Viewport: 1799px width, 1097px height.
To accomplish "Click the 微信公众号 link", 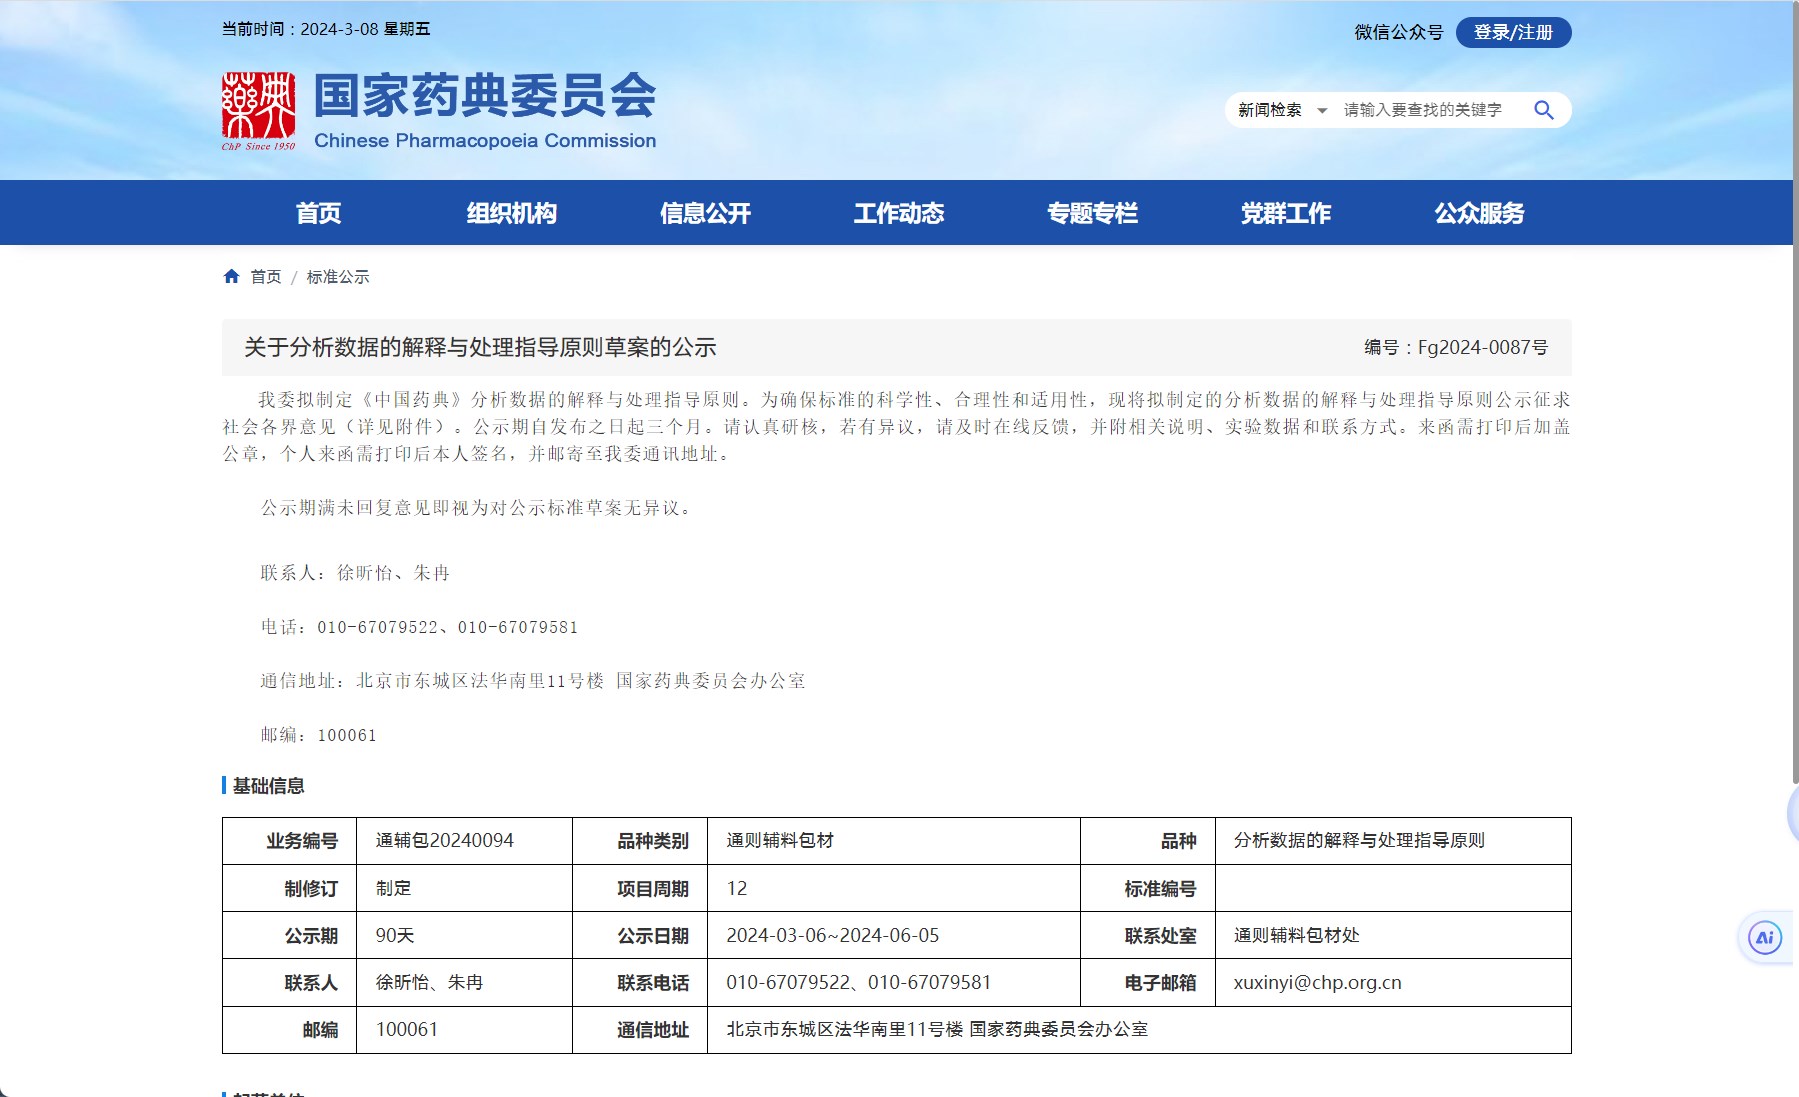I will coord(1398,32).
